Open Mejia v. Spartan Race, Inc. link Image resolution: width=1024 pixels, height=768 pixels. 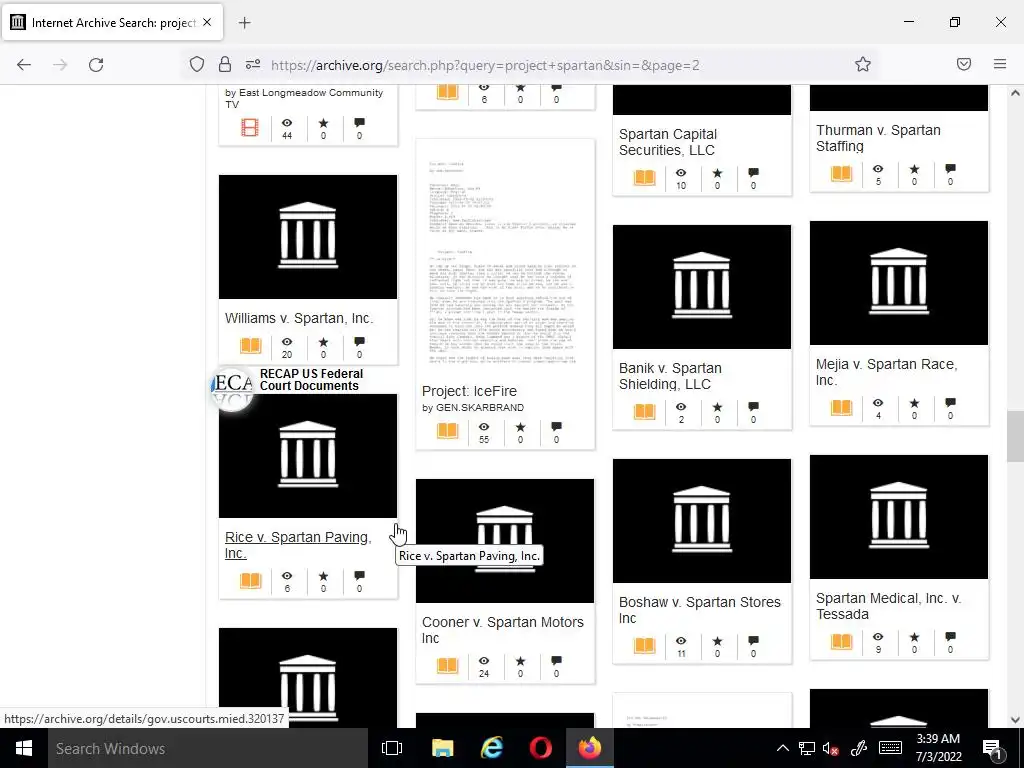(x=886, y=372)
